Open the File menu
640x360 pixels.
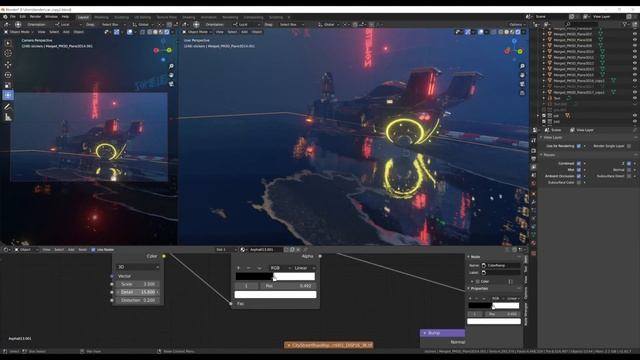(13, 17)
